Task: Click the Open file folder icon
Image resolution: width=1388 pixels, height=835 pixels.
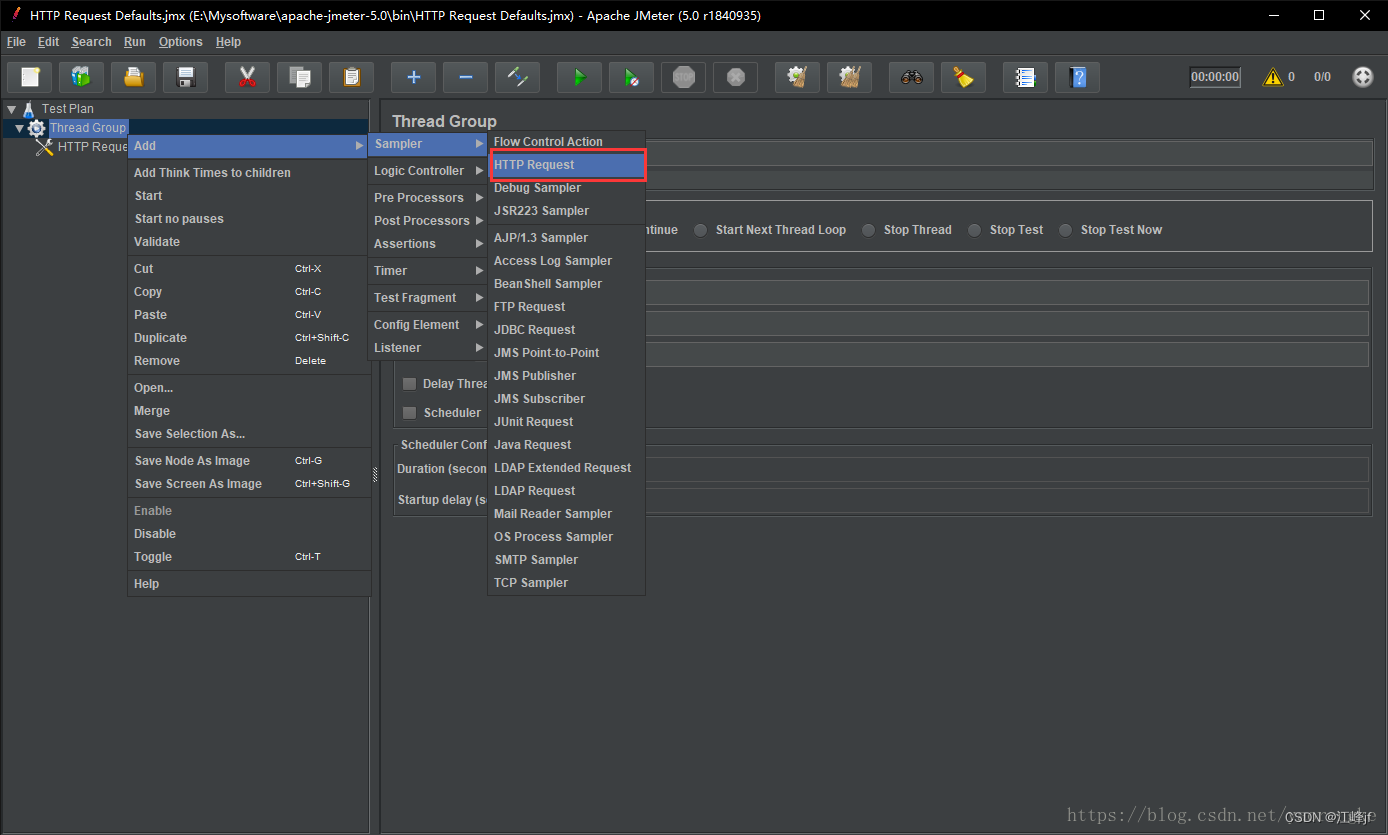Action: click(x=133, y=77)
